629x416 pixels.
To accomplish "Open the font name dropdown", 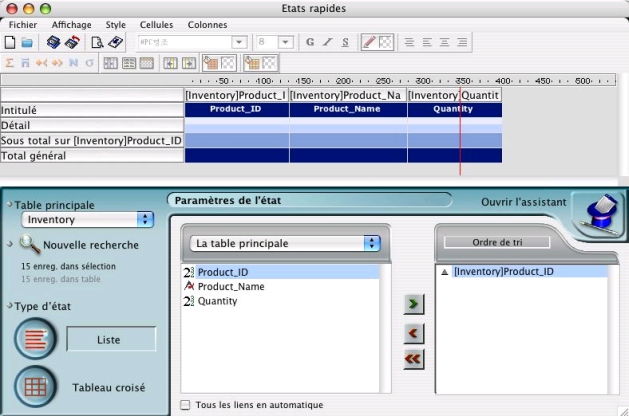I will (x=240, y=43).
